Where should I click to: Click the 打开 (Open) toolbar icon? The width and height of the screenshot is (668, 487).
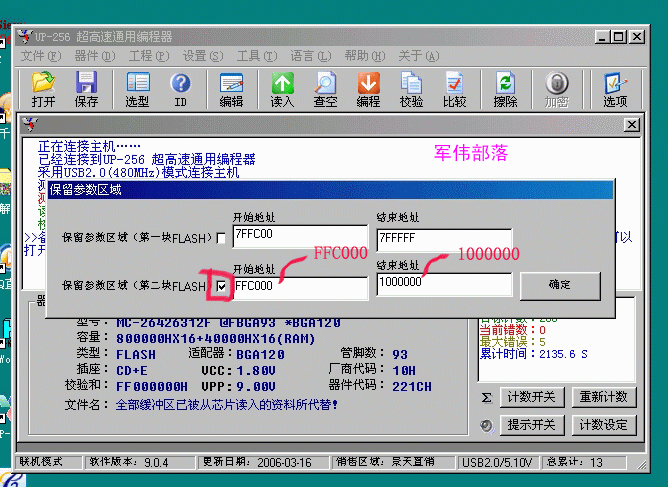point(43,89)
